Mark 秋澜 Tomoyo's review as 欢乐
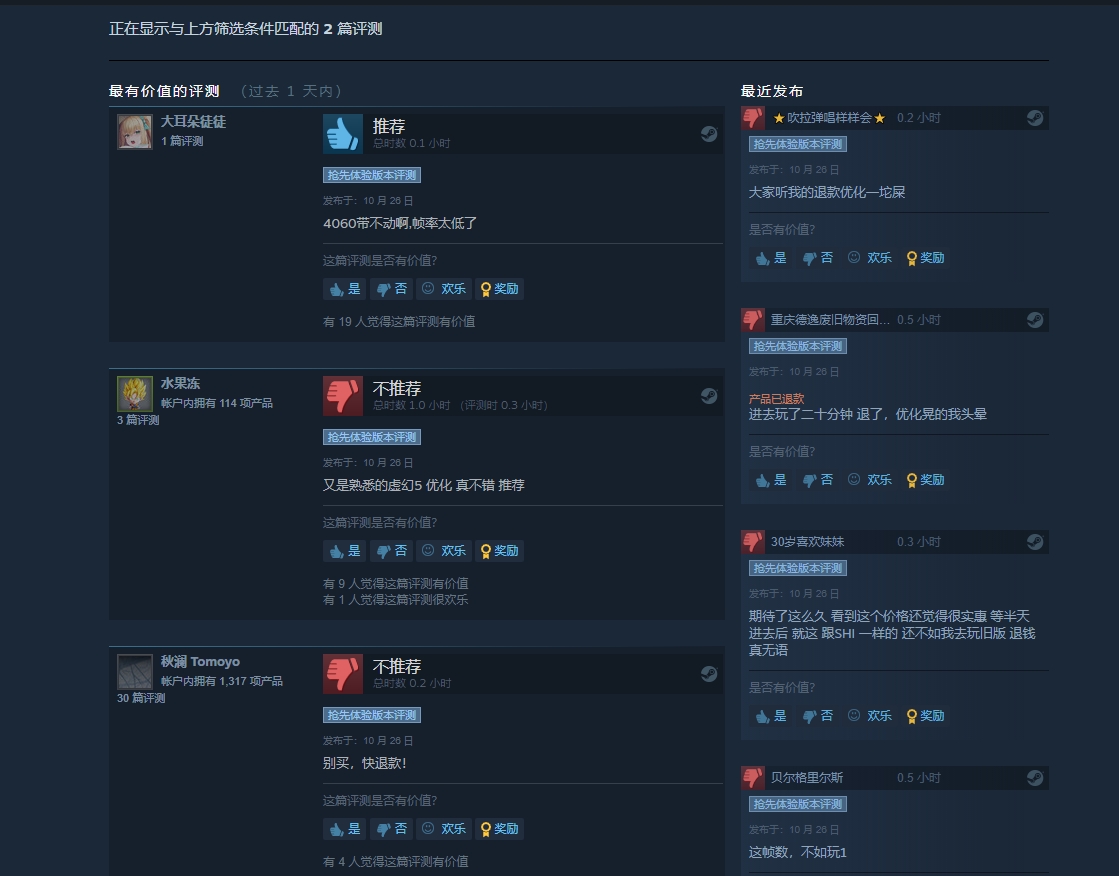Screen dimensions: 1119x876 [x=444, y=828]
